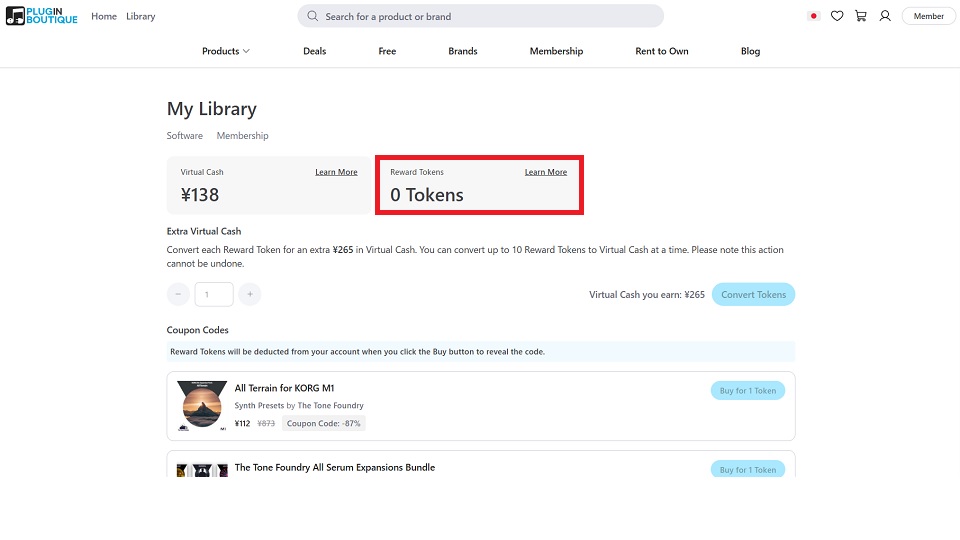This screenshot has width=960, height=540.
Task: Click the struck-through ¥873 original price
Action: 266,423
